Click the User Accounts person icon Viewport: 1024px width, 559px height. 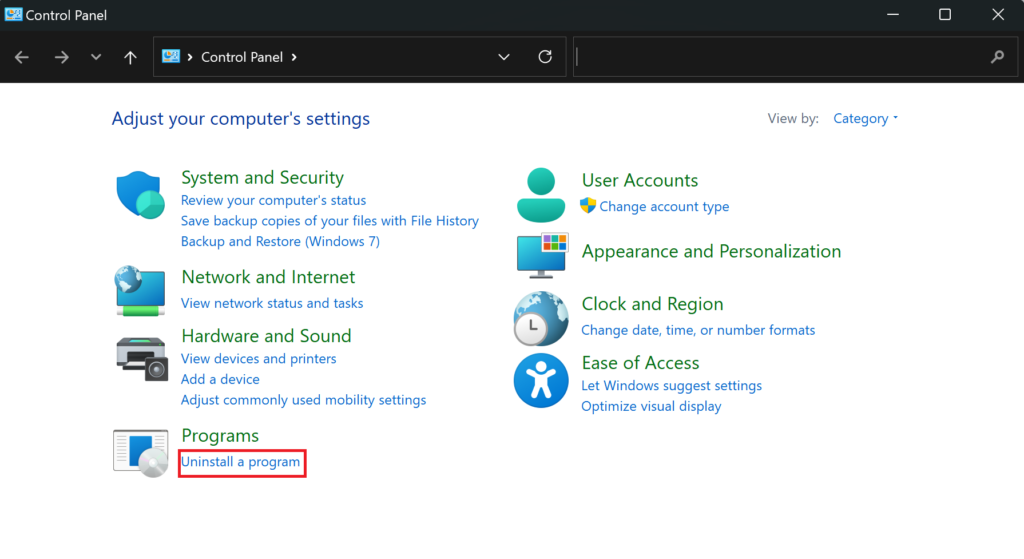(541, 194)
